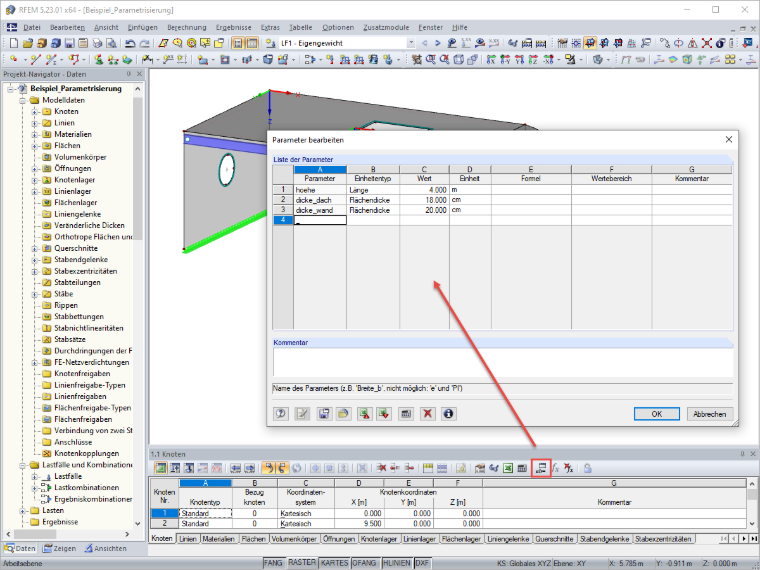Click the View in Z direction icon
Screen dimensions: 760x570
[533, 60]
